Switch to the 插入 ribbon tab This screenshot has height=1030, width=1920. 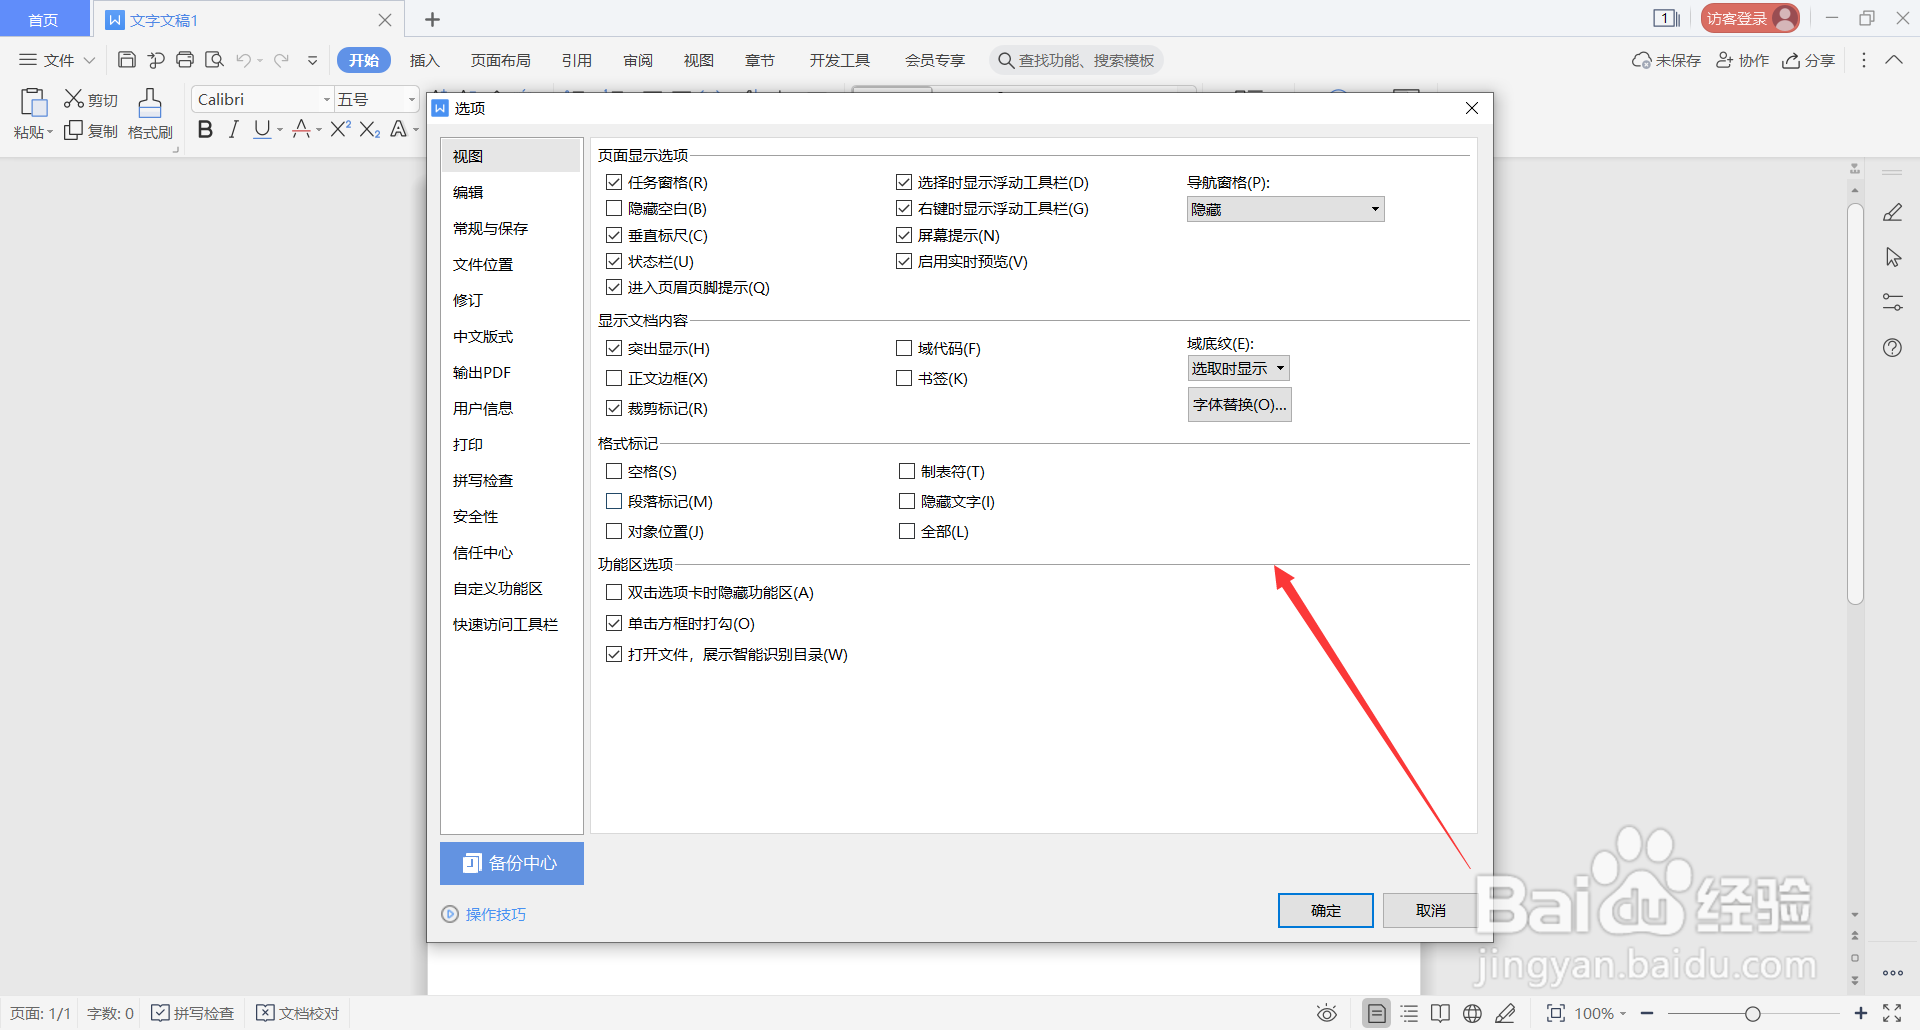[424, 60]
